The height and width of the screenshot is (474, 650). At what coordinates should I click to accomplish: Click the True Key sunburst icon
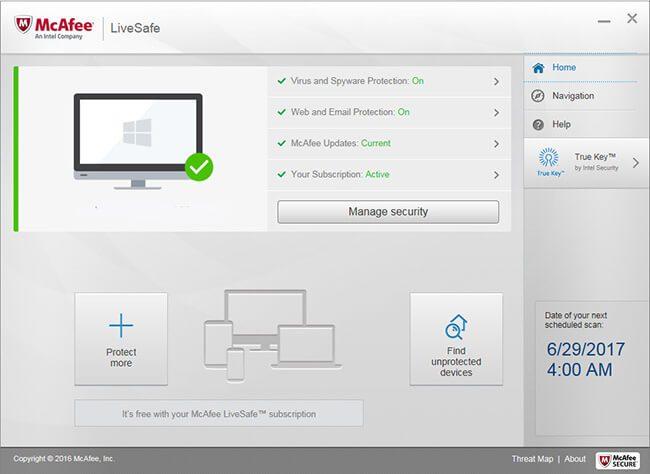(547, 158)
